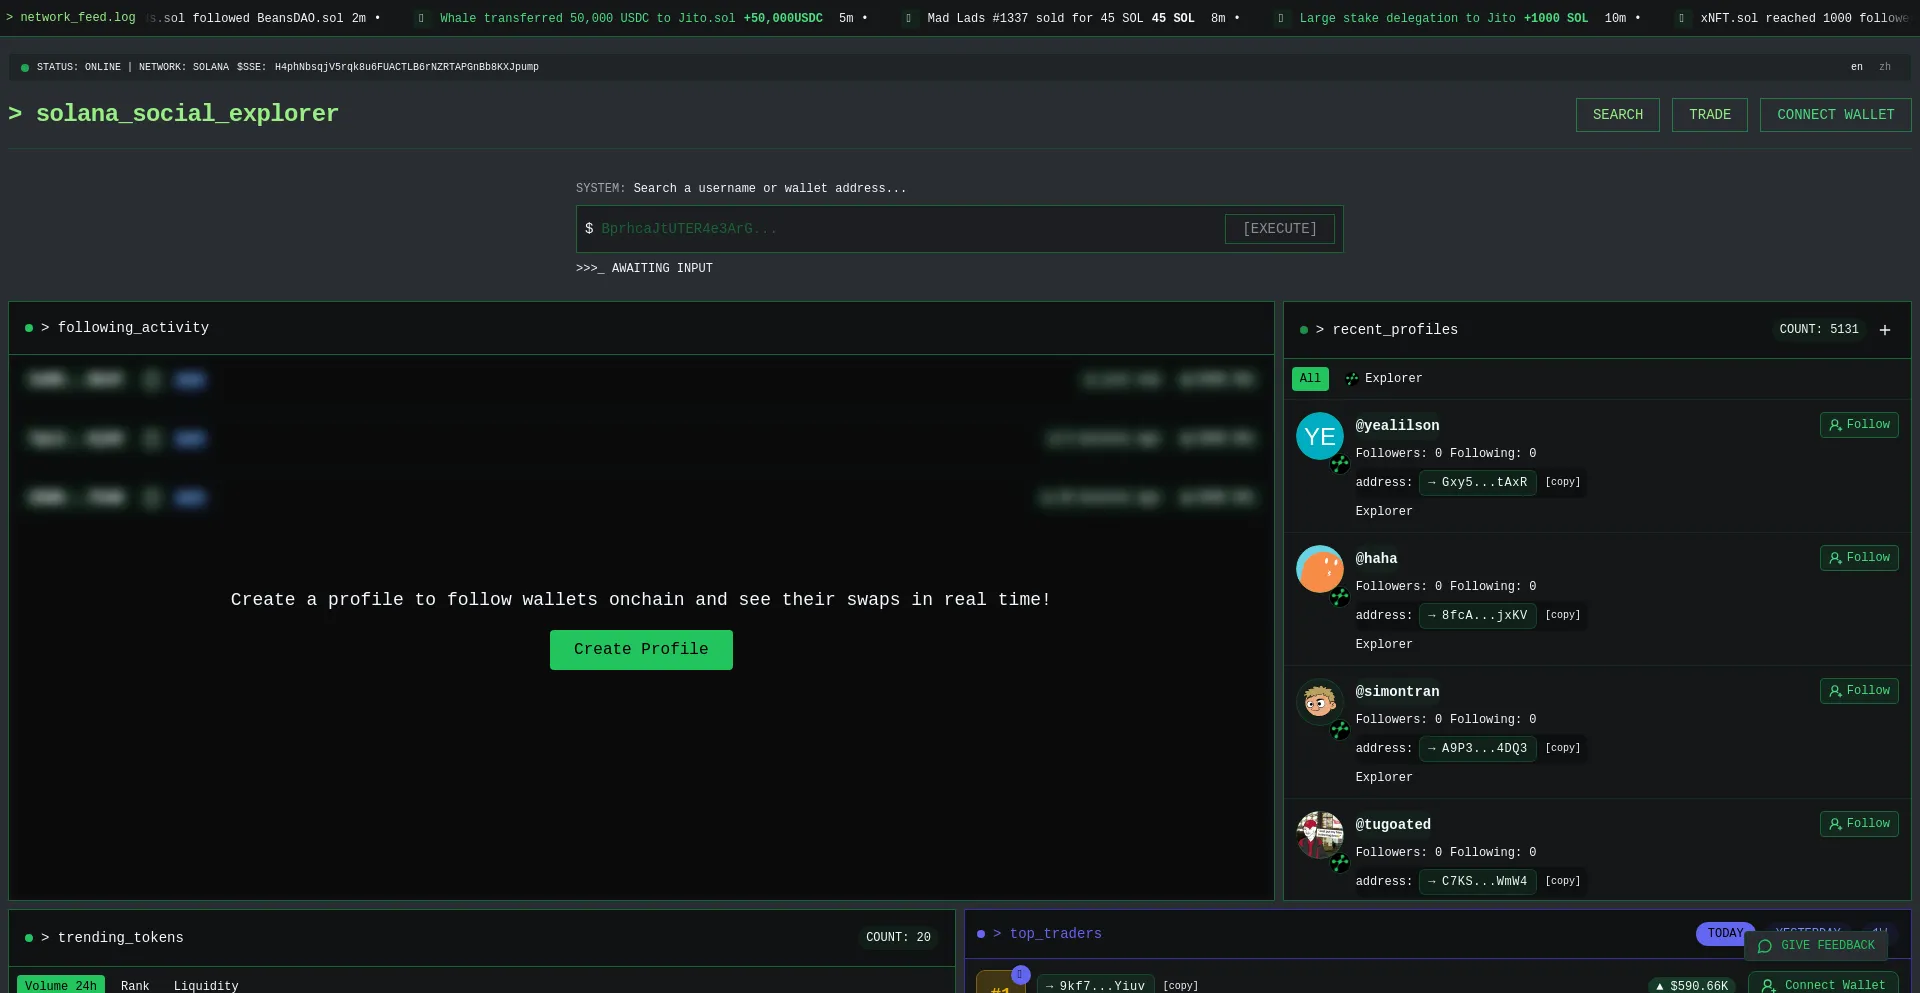Image resolution: width=1920 pixels, height=993 pixels.
Task: Click the CONNECT WALLET header button
Action: 1835,115
